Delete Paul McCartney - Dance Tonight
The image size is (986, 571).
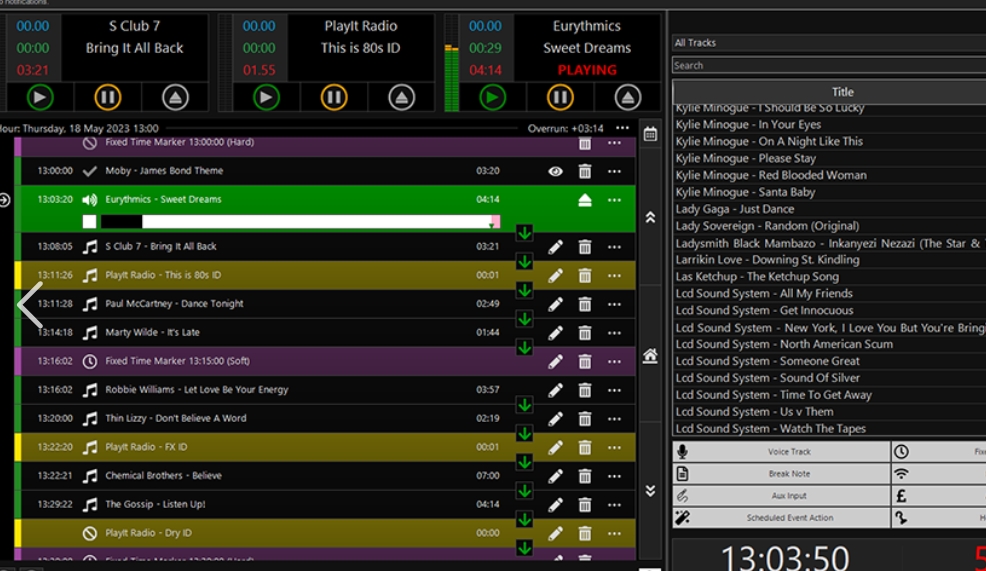[x=585, y=304]
